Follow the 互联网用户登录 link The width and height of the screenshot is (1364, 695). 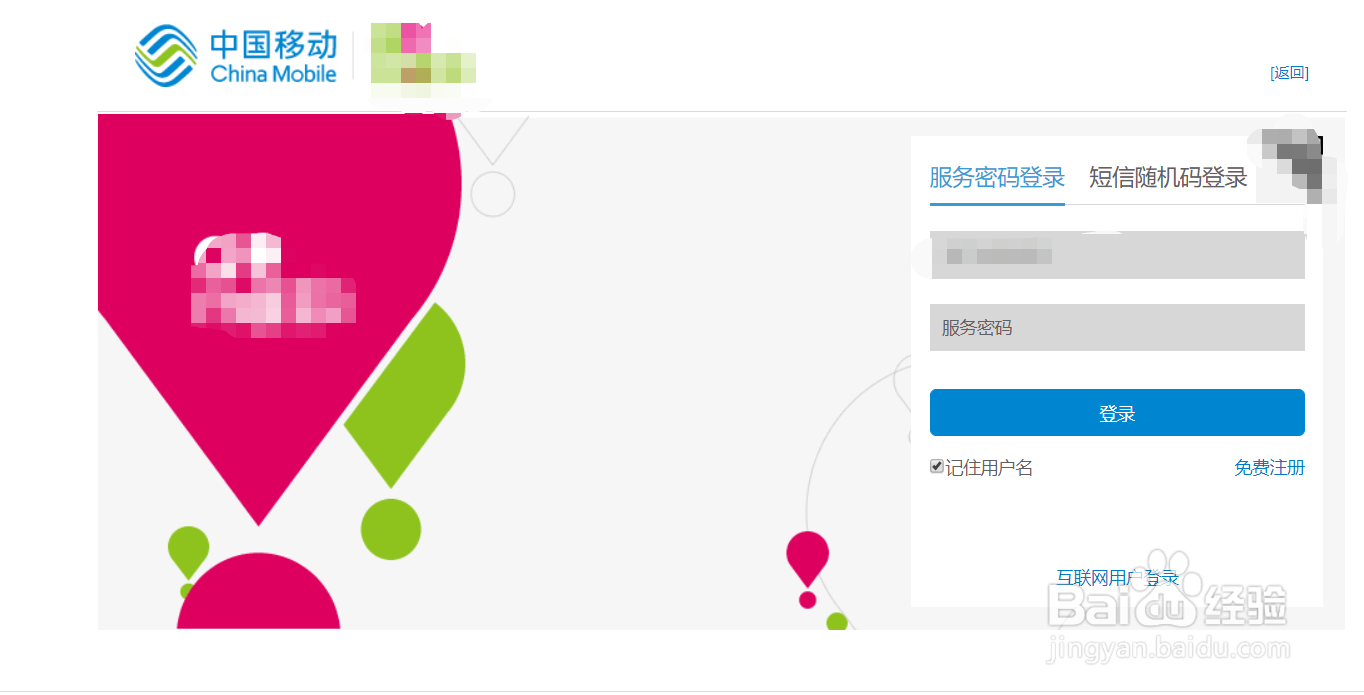[1118, 577]
